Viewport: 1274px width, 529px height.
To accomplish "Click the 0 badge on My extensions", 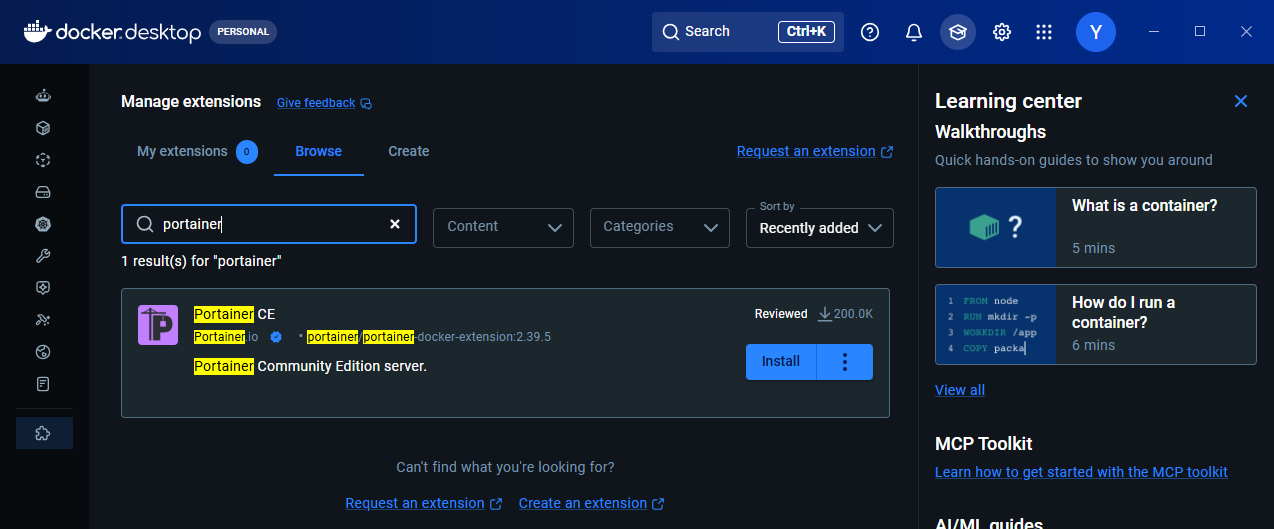I will 247,152.
